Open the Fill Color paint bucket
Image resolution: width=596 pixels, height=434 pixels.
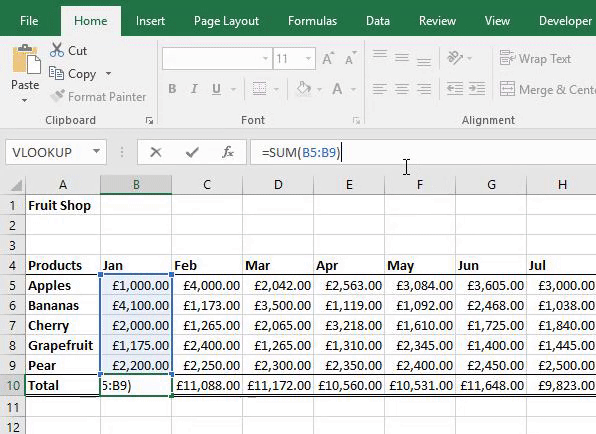(303, 89)
